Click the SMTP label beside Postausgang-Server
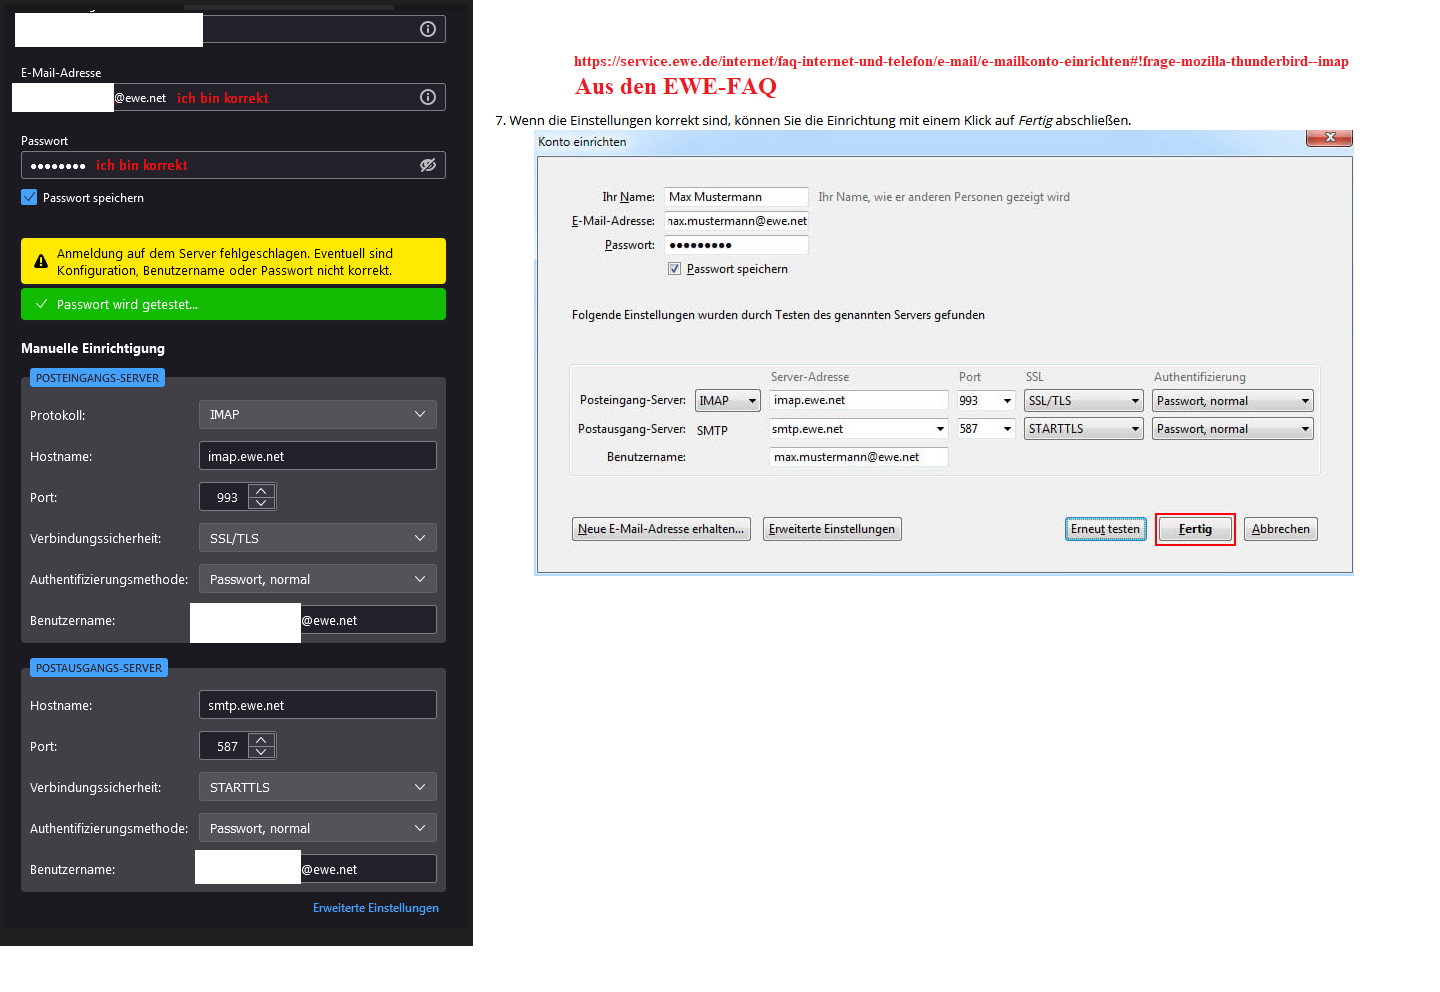This screenshot has height=992, width=1440. click(712, 430)
